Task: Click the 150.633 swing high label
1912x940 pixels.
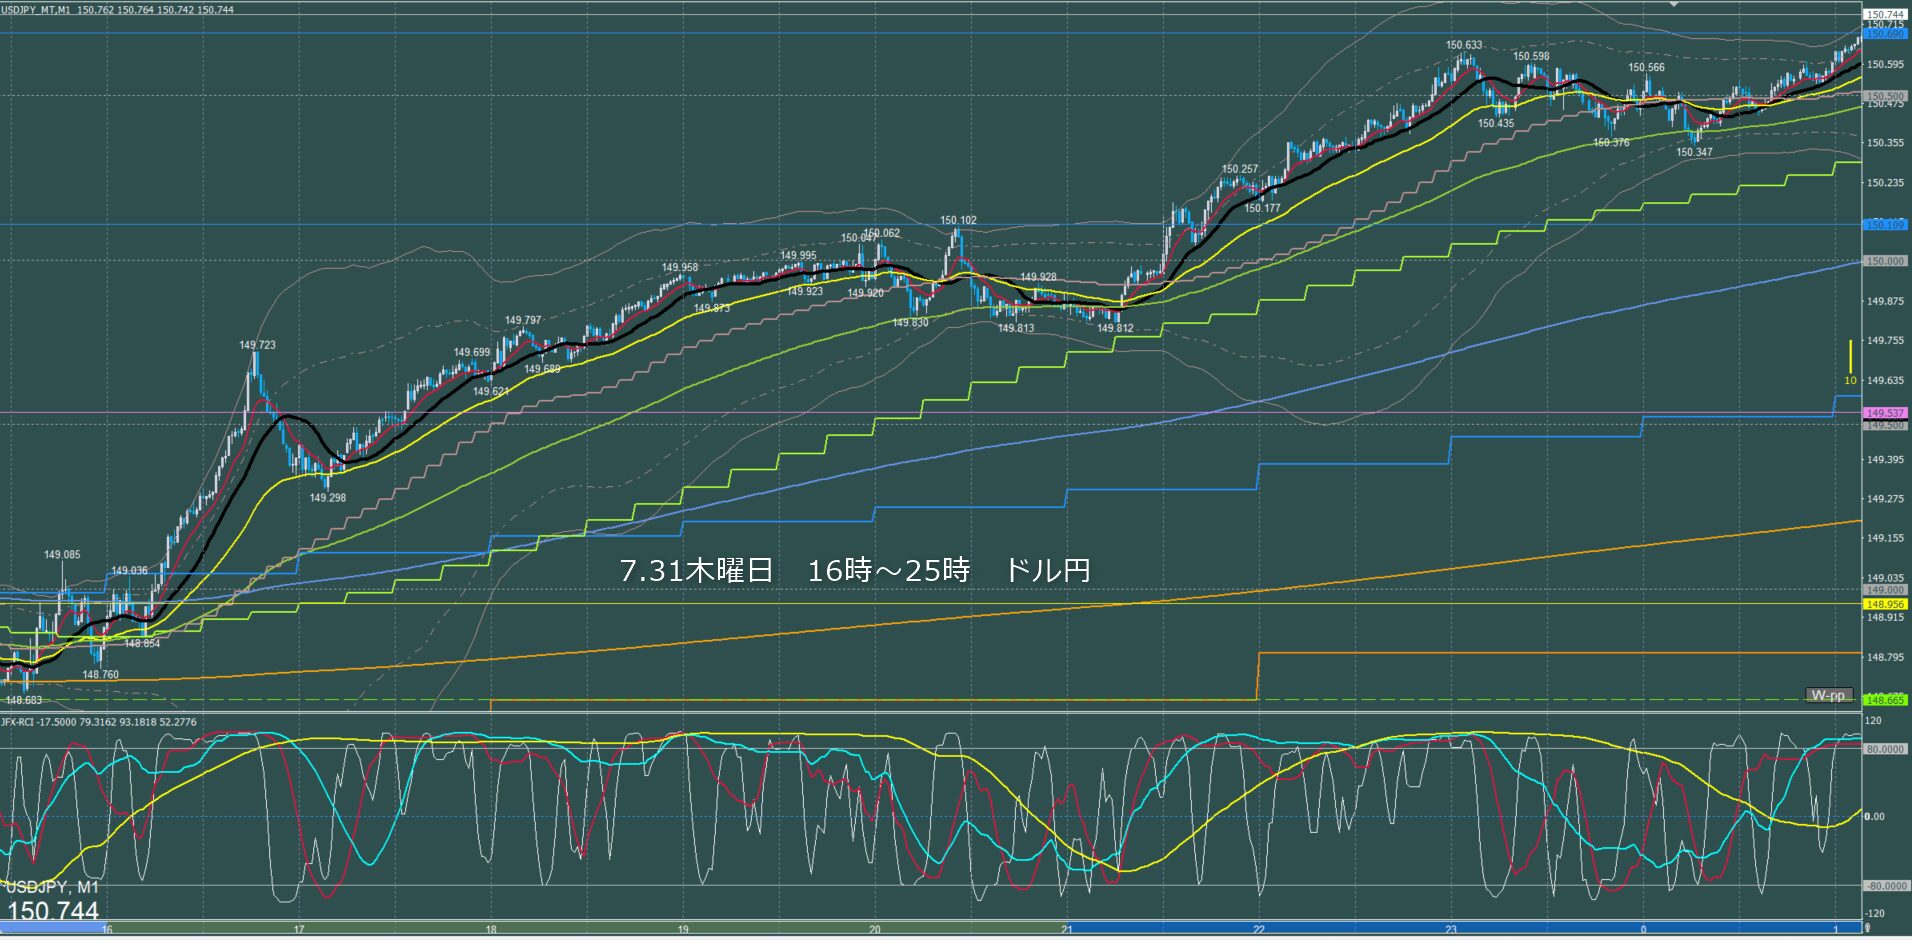Action: tap(1464, 45)
